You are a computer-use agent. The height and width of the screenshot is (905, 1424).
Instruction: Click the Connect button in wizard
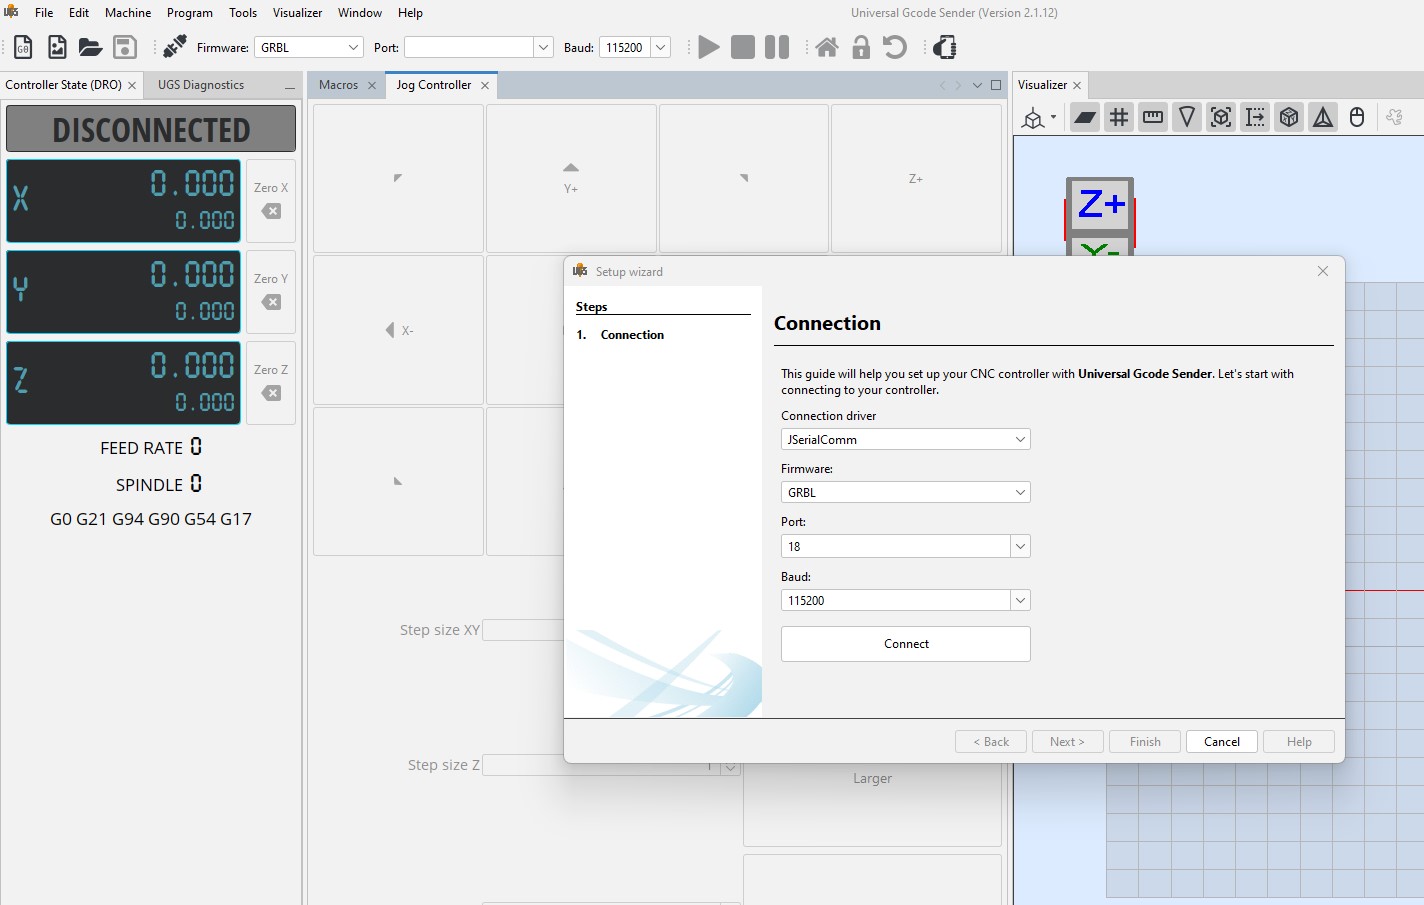[x=906, y=644]
